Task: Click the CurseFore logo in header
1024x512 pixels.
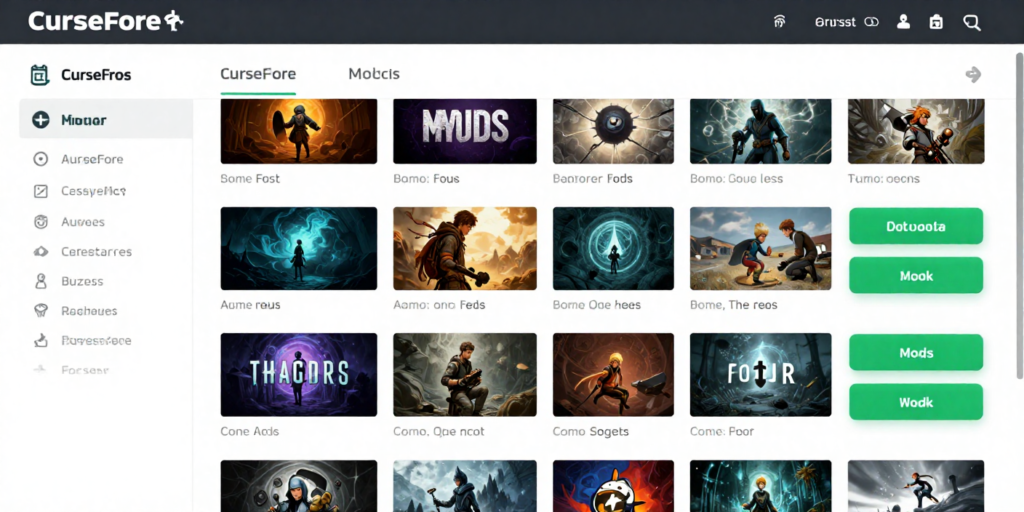Action: click(x=105, y=21)
